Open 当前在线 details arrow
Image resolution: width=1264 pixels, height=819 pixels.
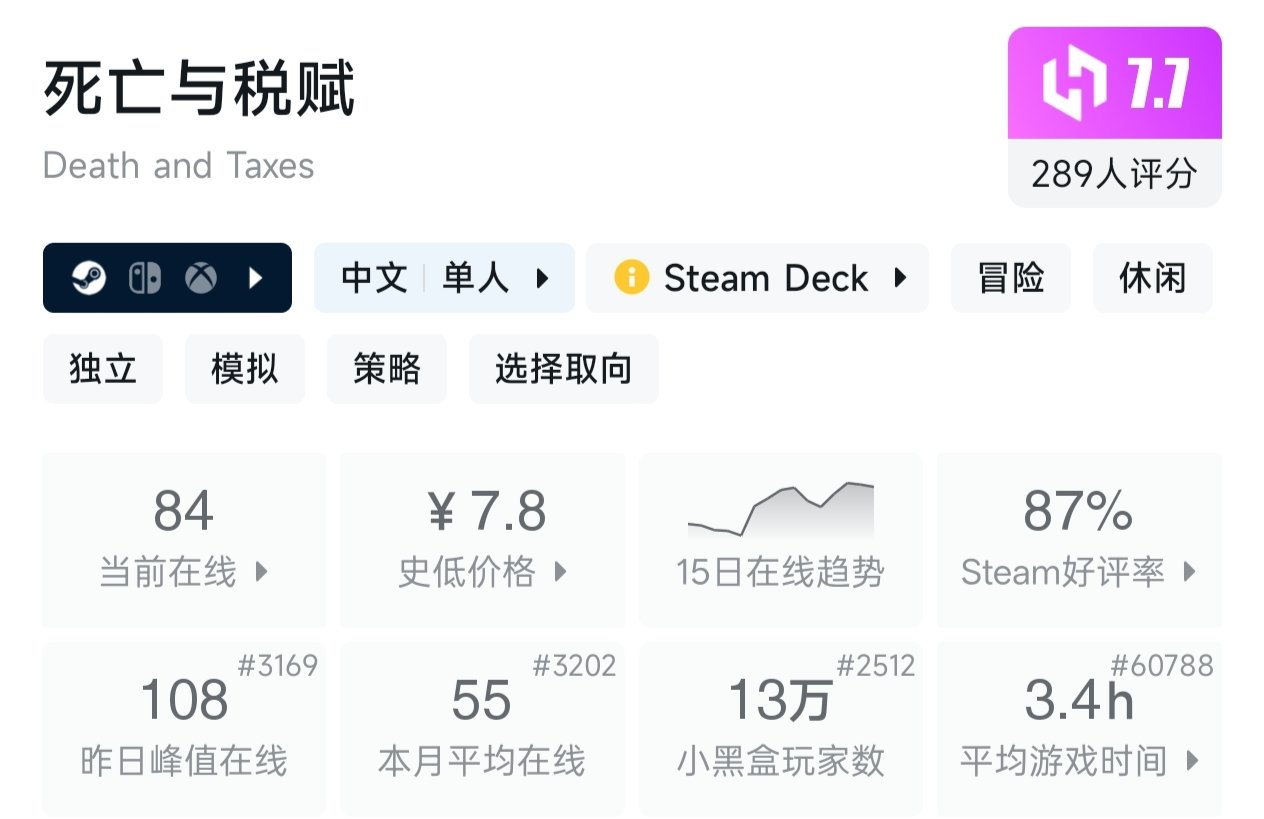coord(262,572)
